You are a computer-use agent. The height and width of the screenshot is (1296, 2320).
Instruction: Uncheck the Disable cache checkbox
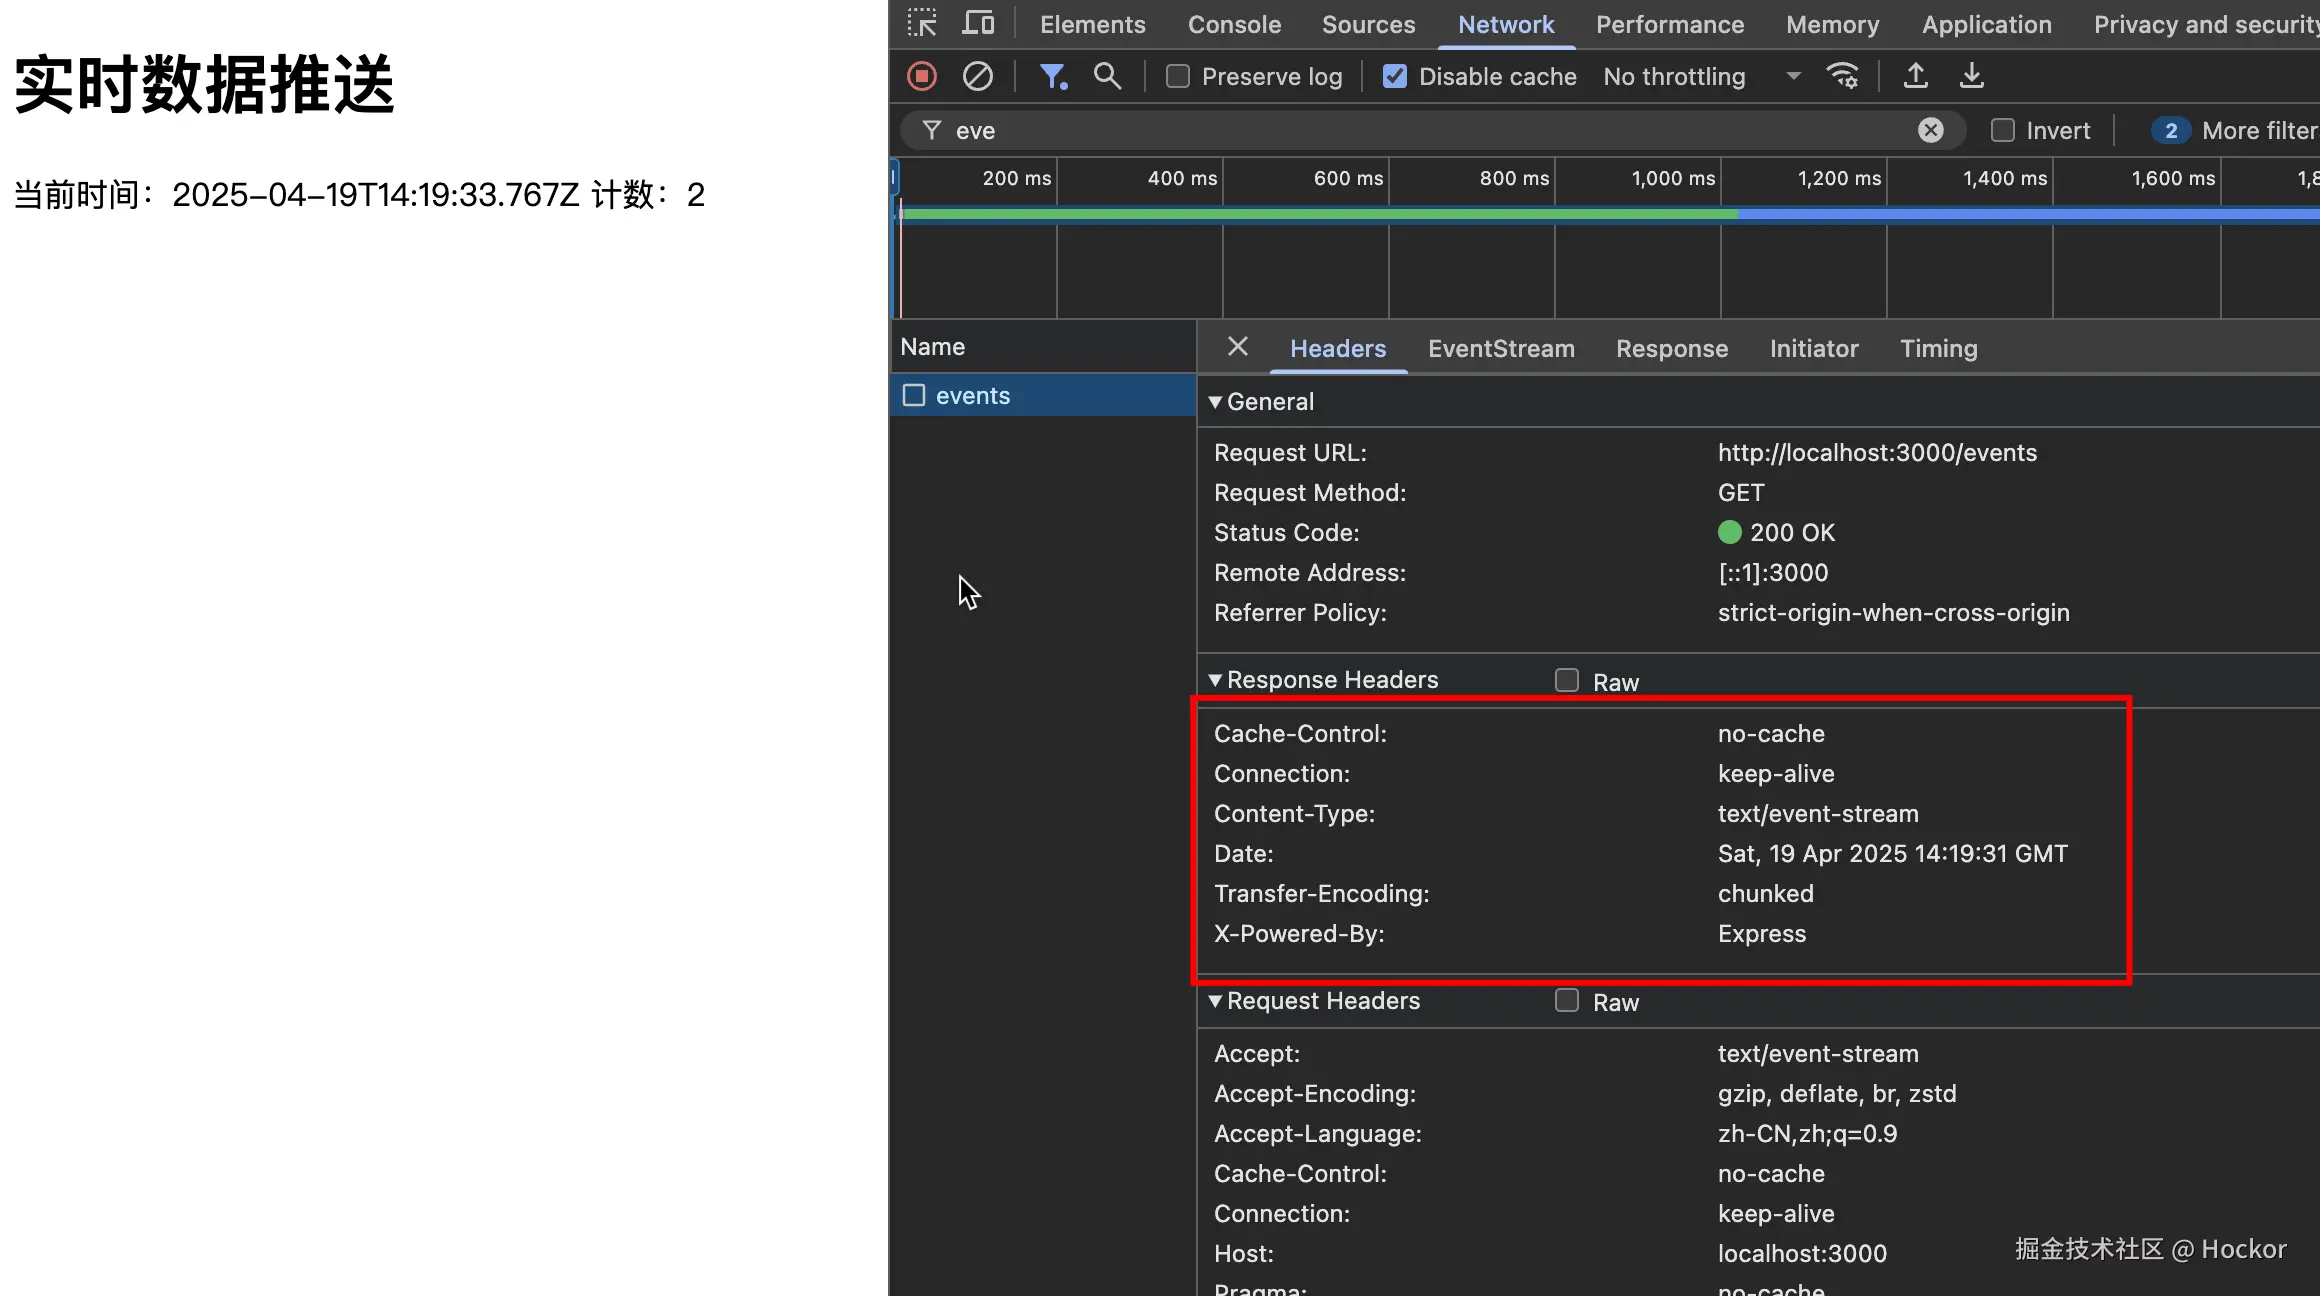tap(1394, 76)
